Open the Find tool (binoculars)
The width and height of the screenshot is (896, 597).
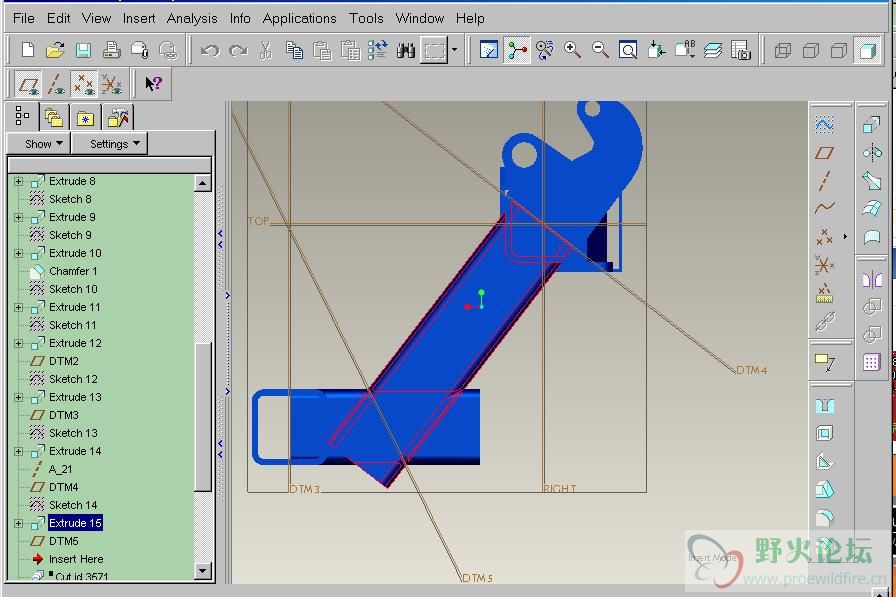pyautogui.click(x=406, y=51)
